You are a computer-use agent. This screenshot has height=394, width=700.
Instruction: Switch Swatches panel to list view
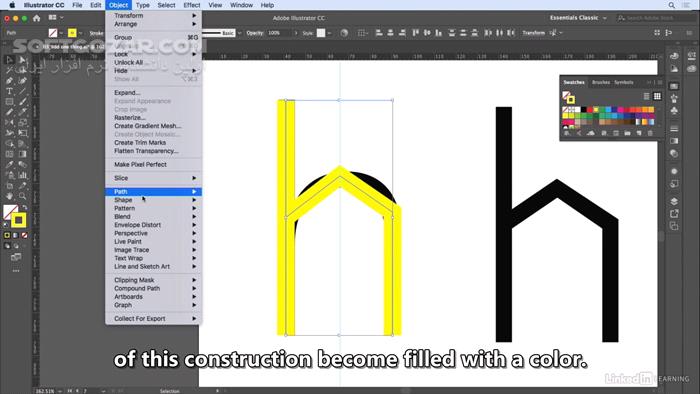[x=646, y=96]
